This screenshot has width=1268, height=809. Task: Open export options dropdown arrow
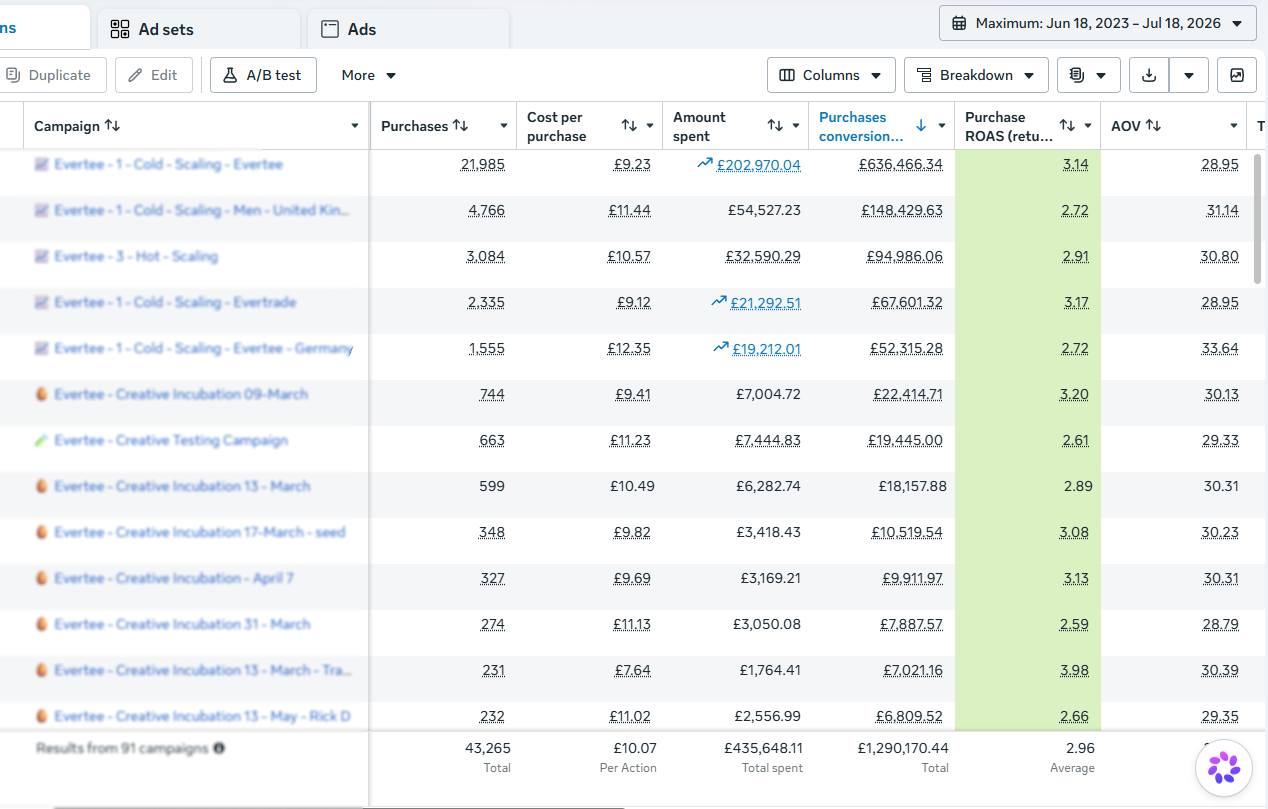coord(1189,75)
